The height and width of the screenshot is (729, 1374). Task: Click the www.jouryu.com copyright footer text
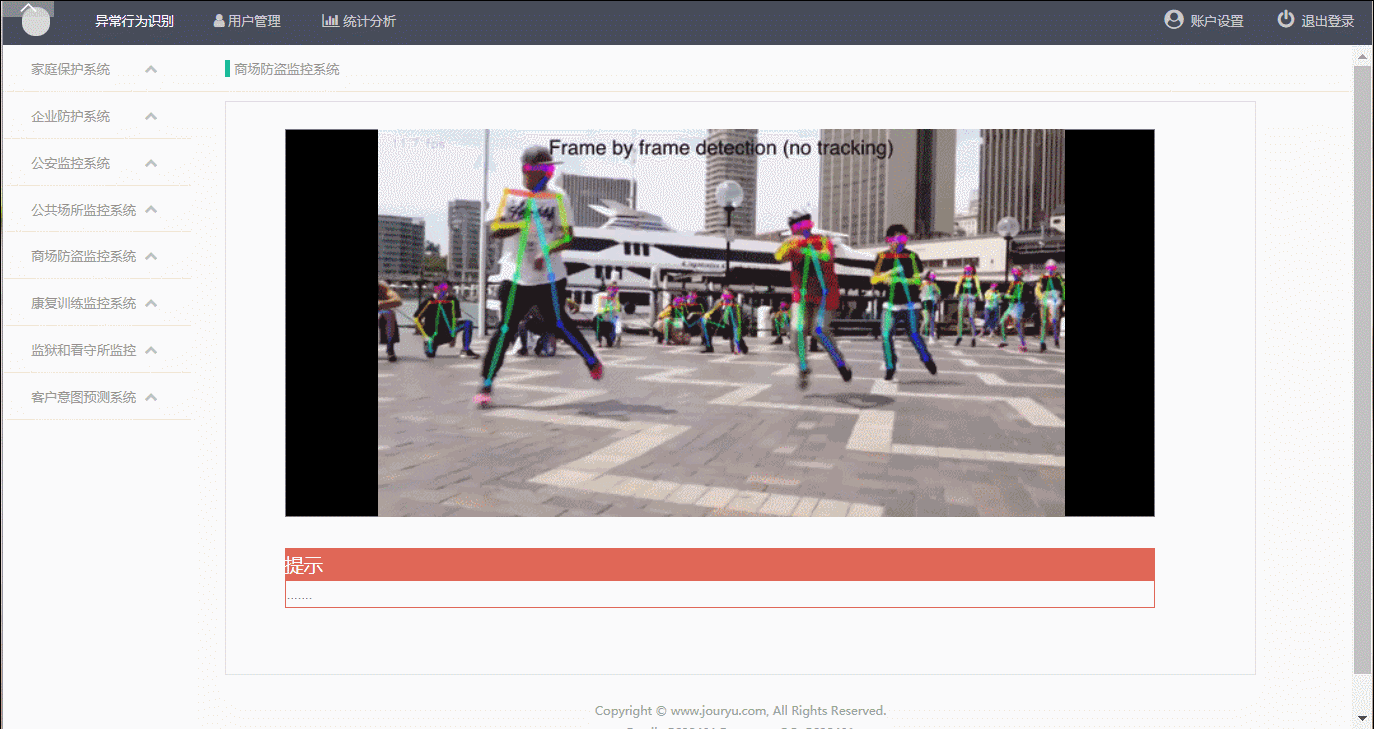[741, 711]
